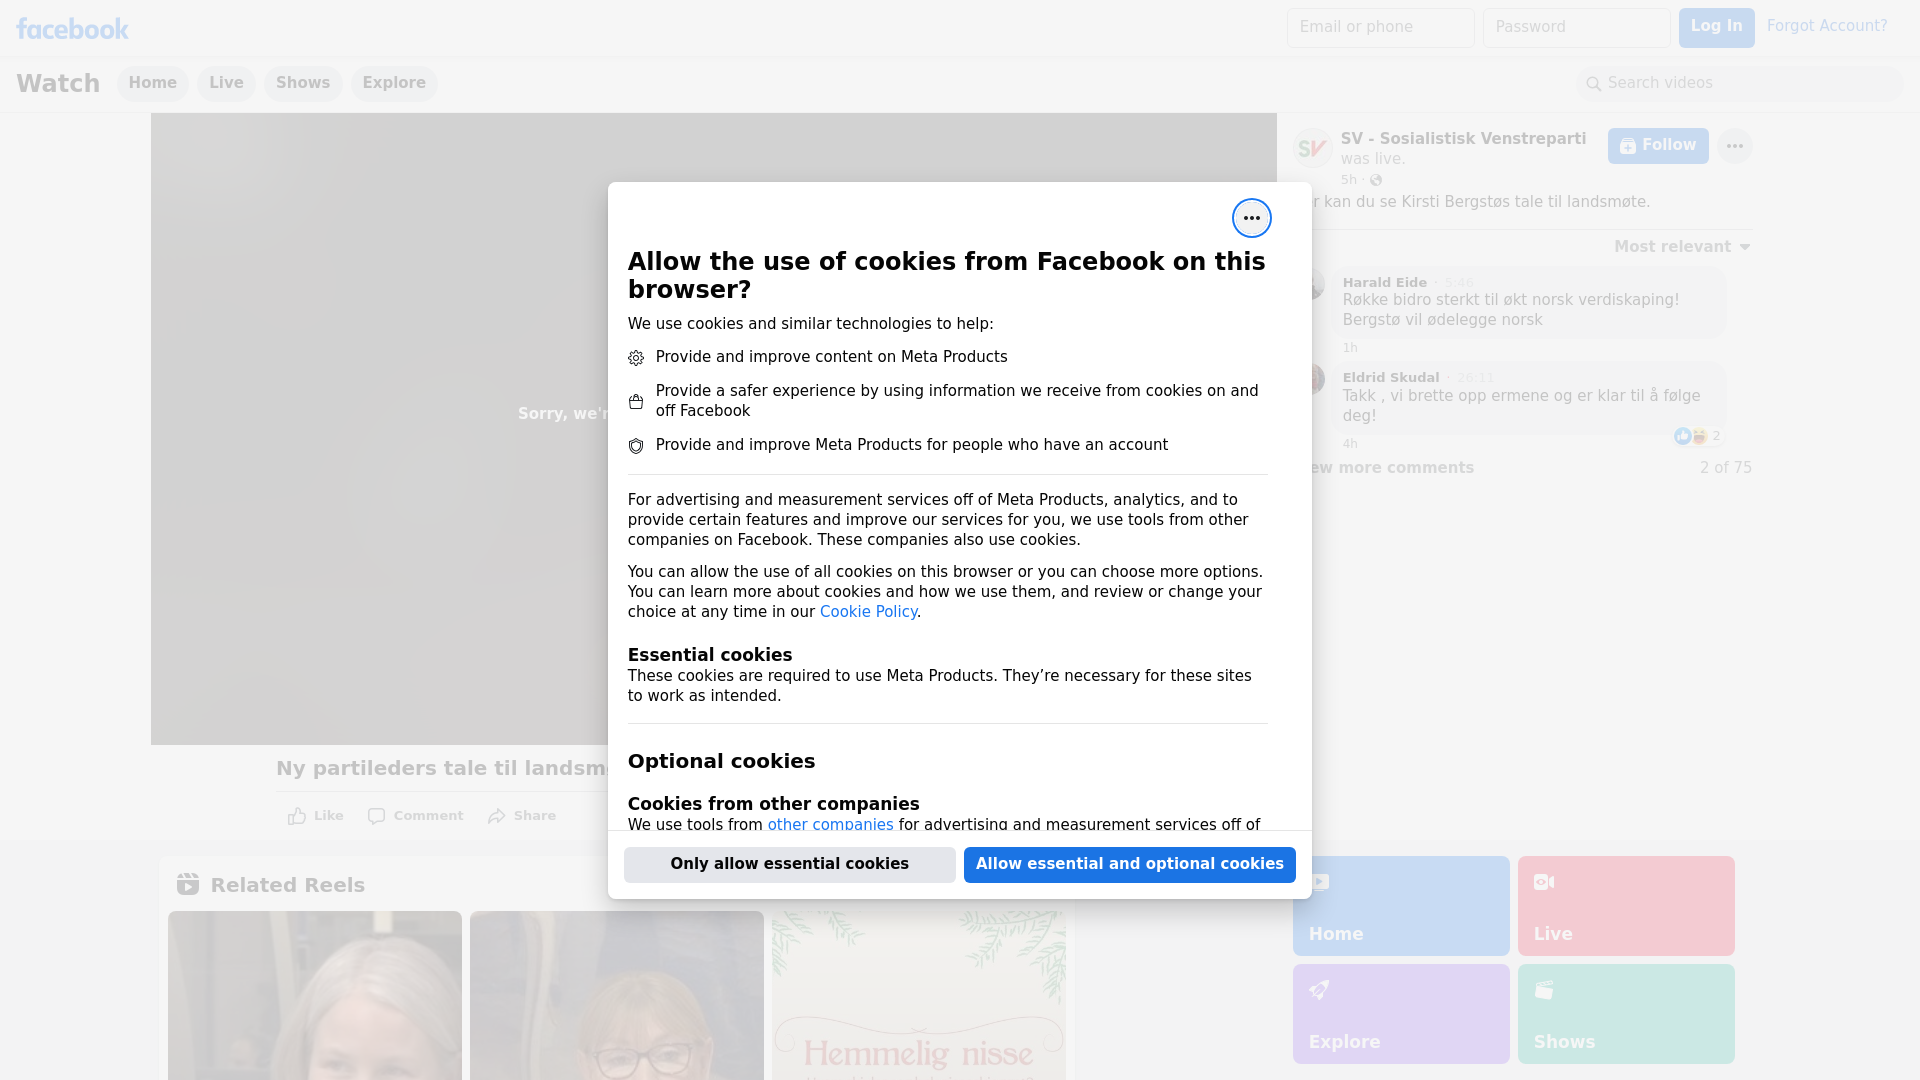Switch to the Explore tab in Watch
1920x1080 pixels.
click(x=394, y=83)
